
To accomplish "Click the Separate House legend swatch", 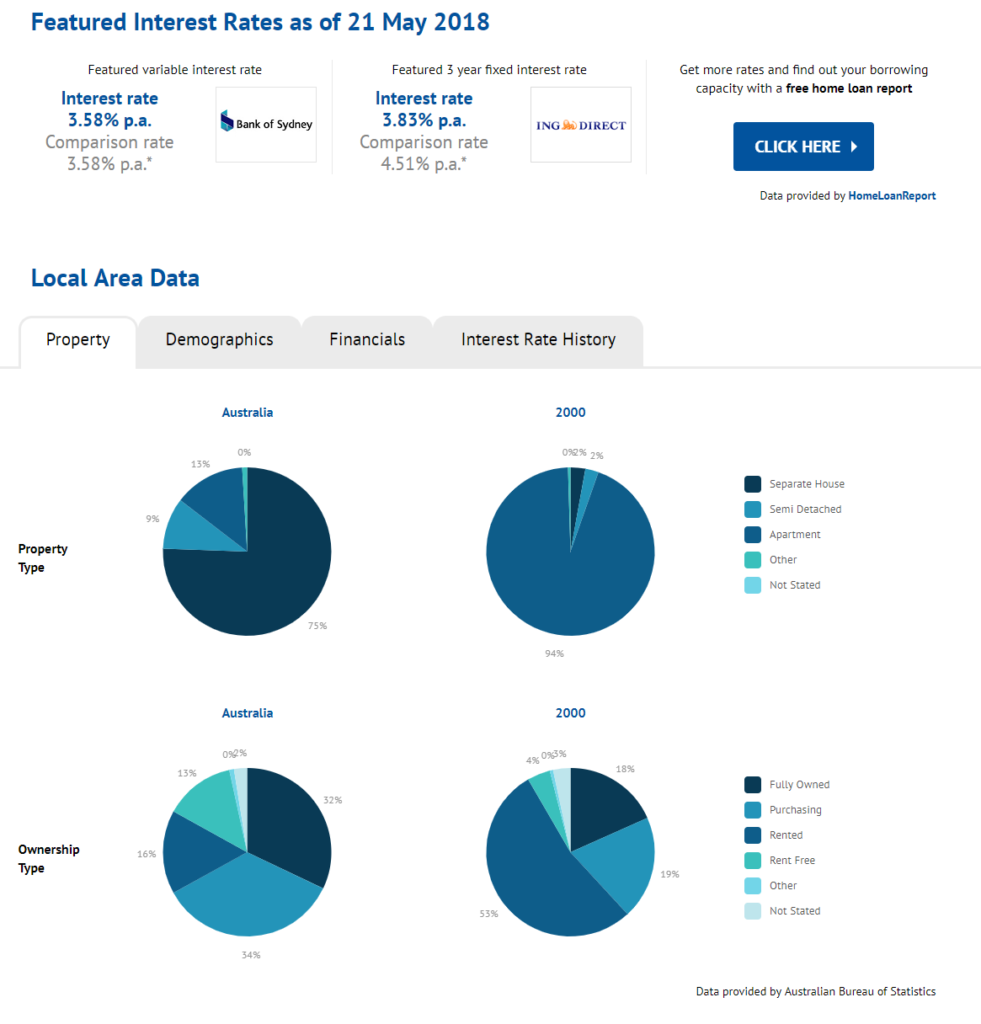I will pos(752,484).
